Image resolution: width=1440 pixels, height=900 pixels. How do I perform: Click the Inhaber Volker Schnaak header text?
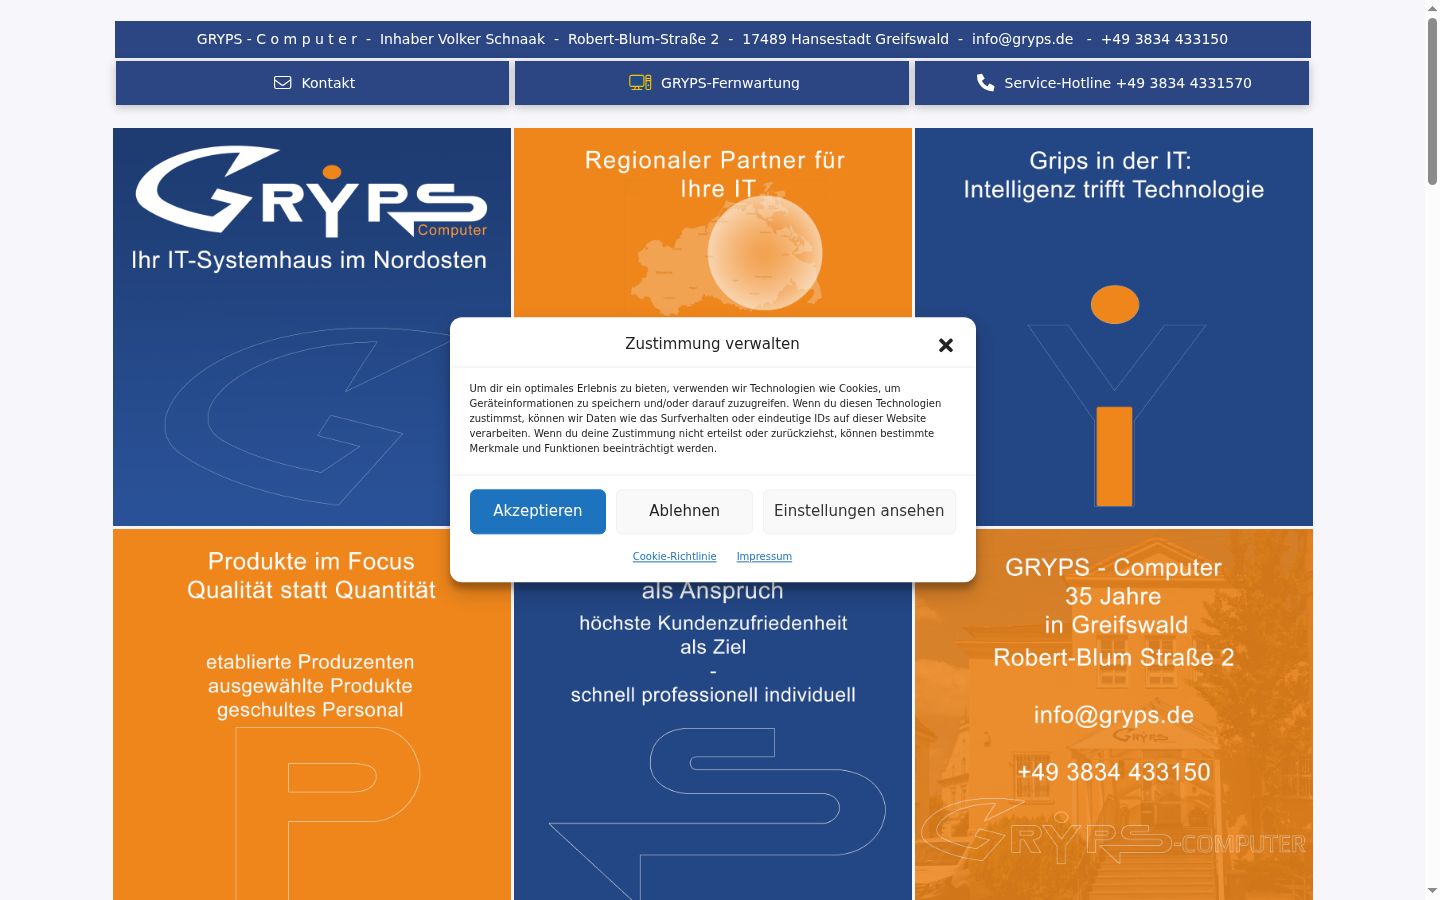pos(462,39)
